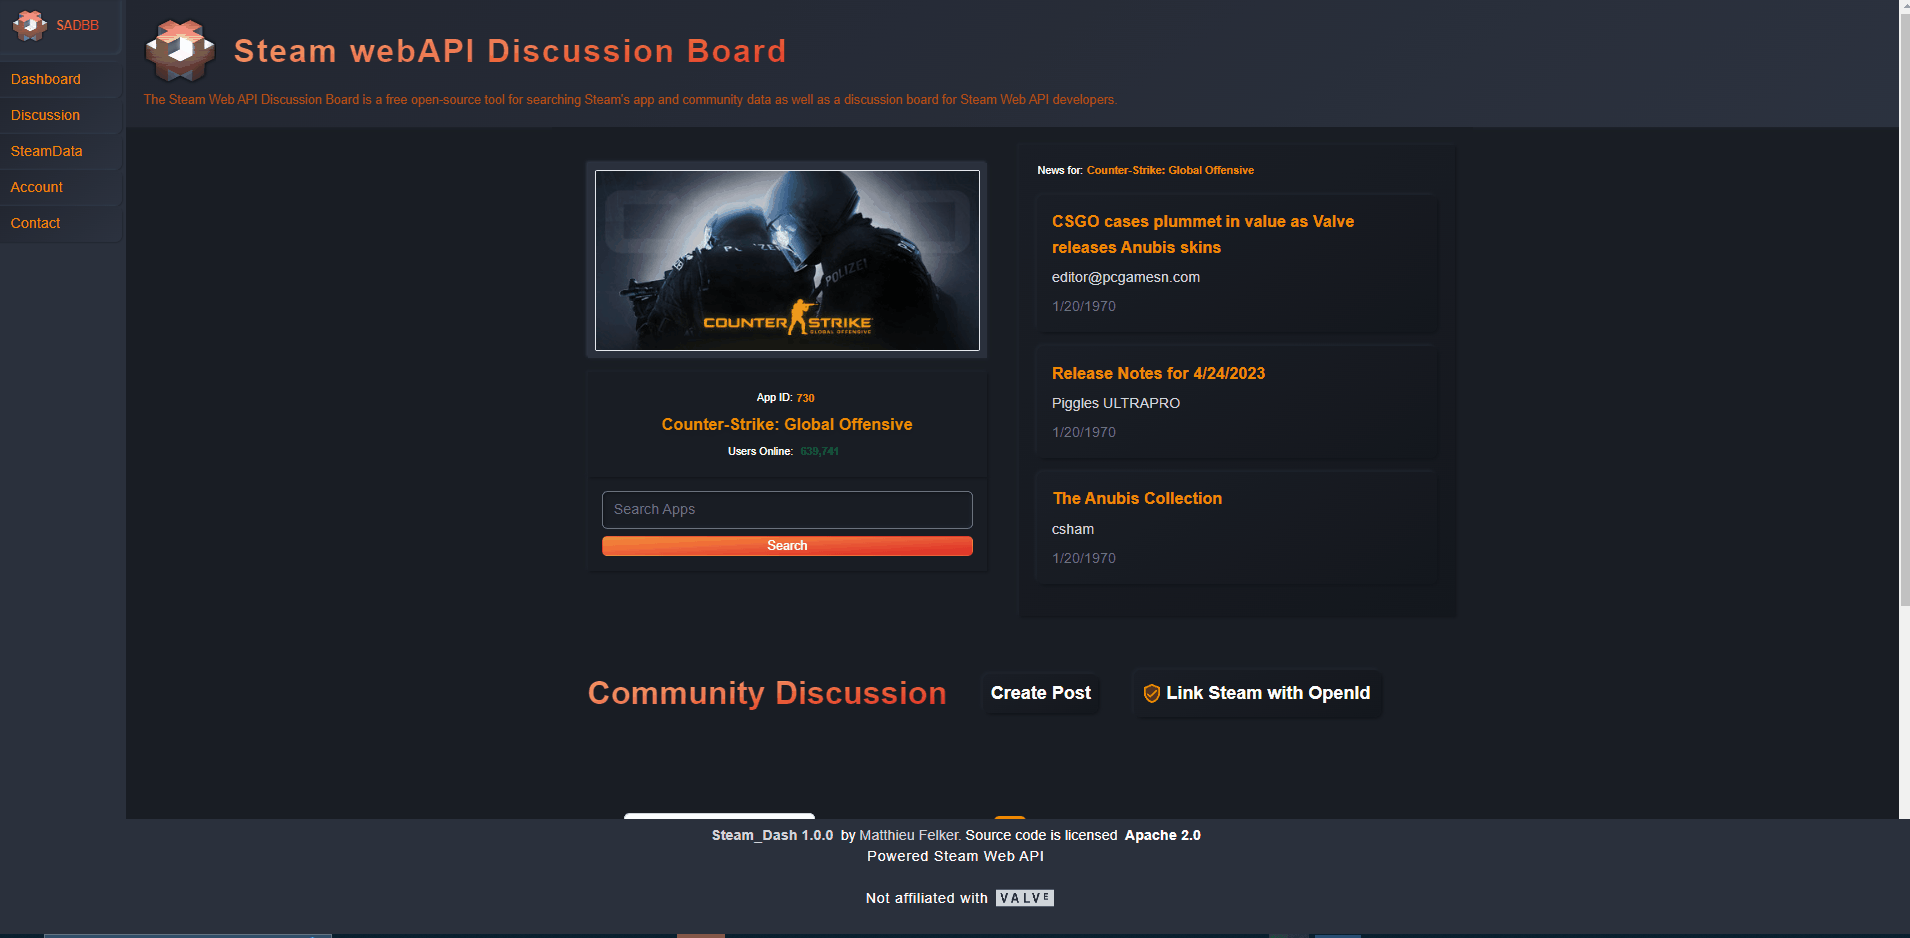Click the shield icon on Link Steam button

[x=1152, y=694]
